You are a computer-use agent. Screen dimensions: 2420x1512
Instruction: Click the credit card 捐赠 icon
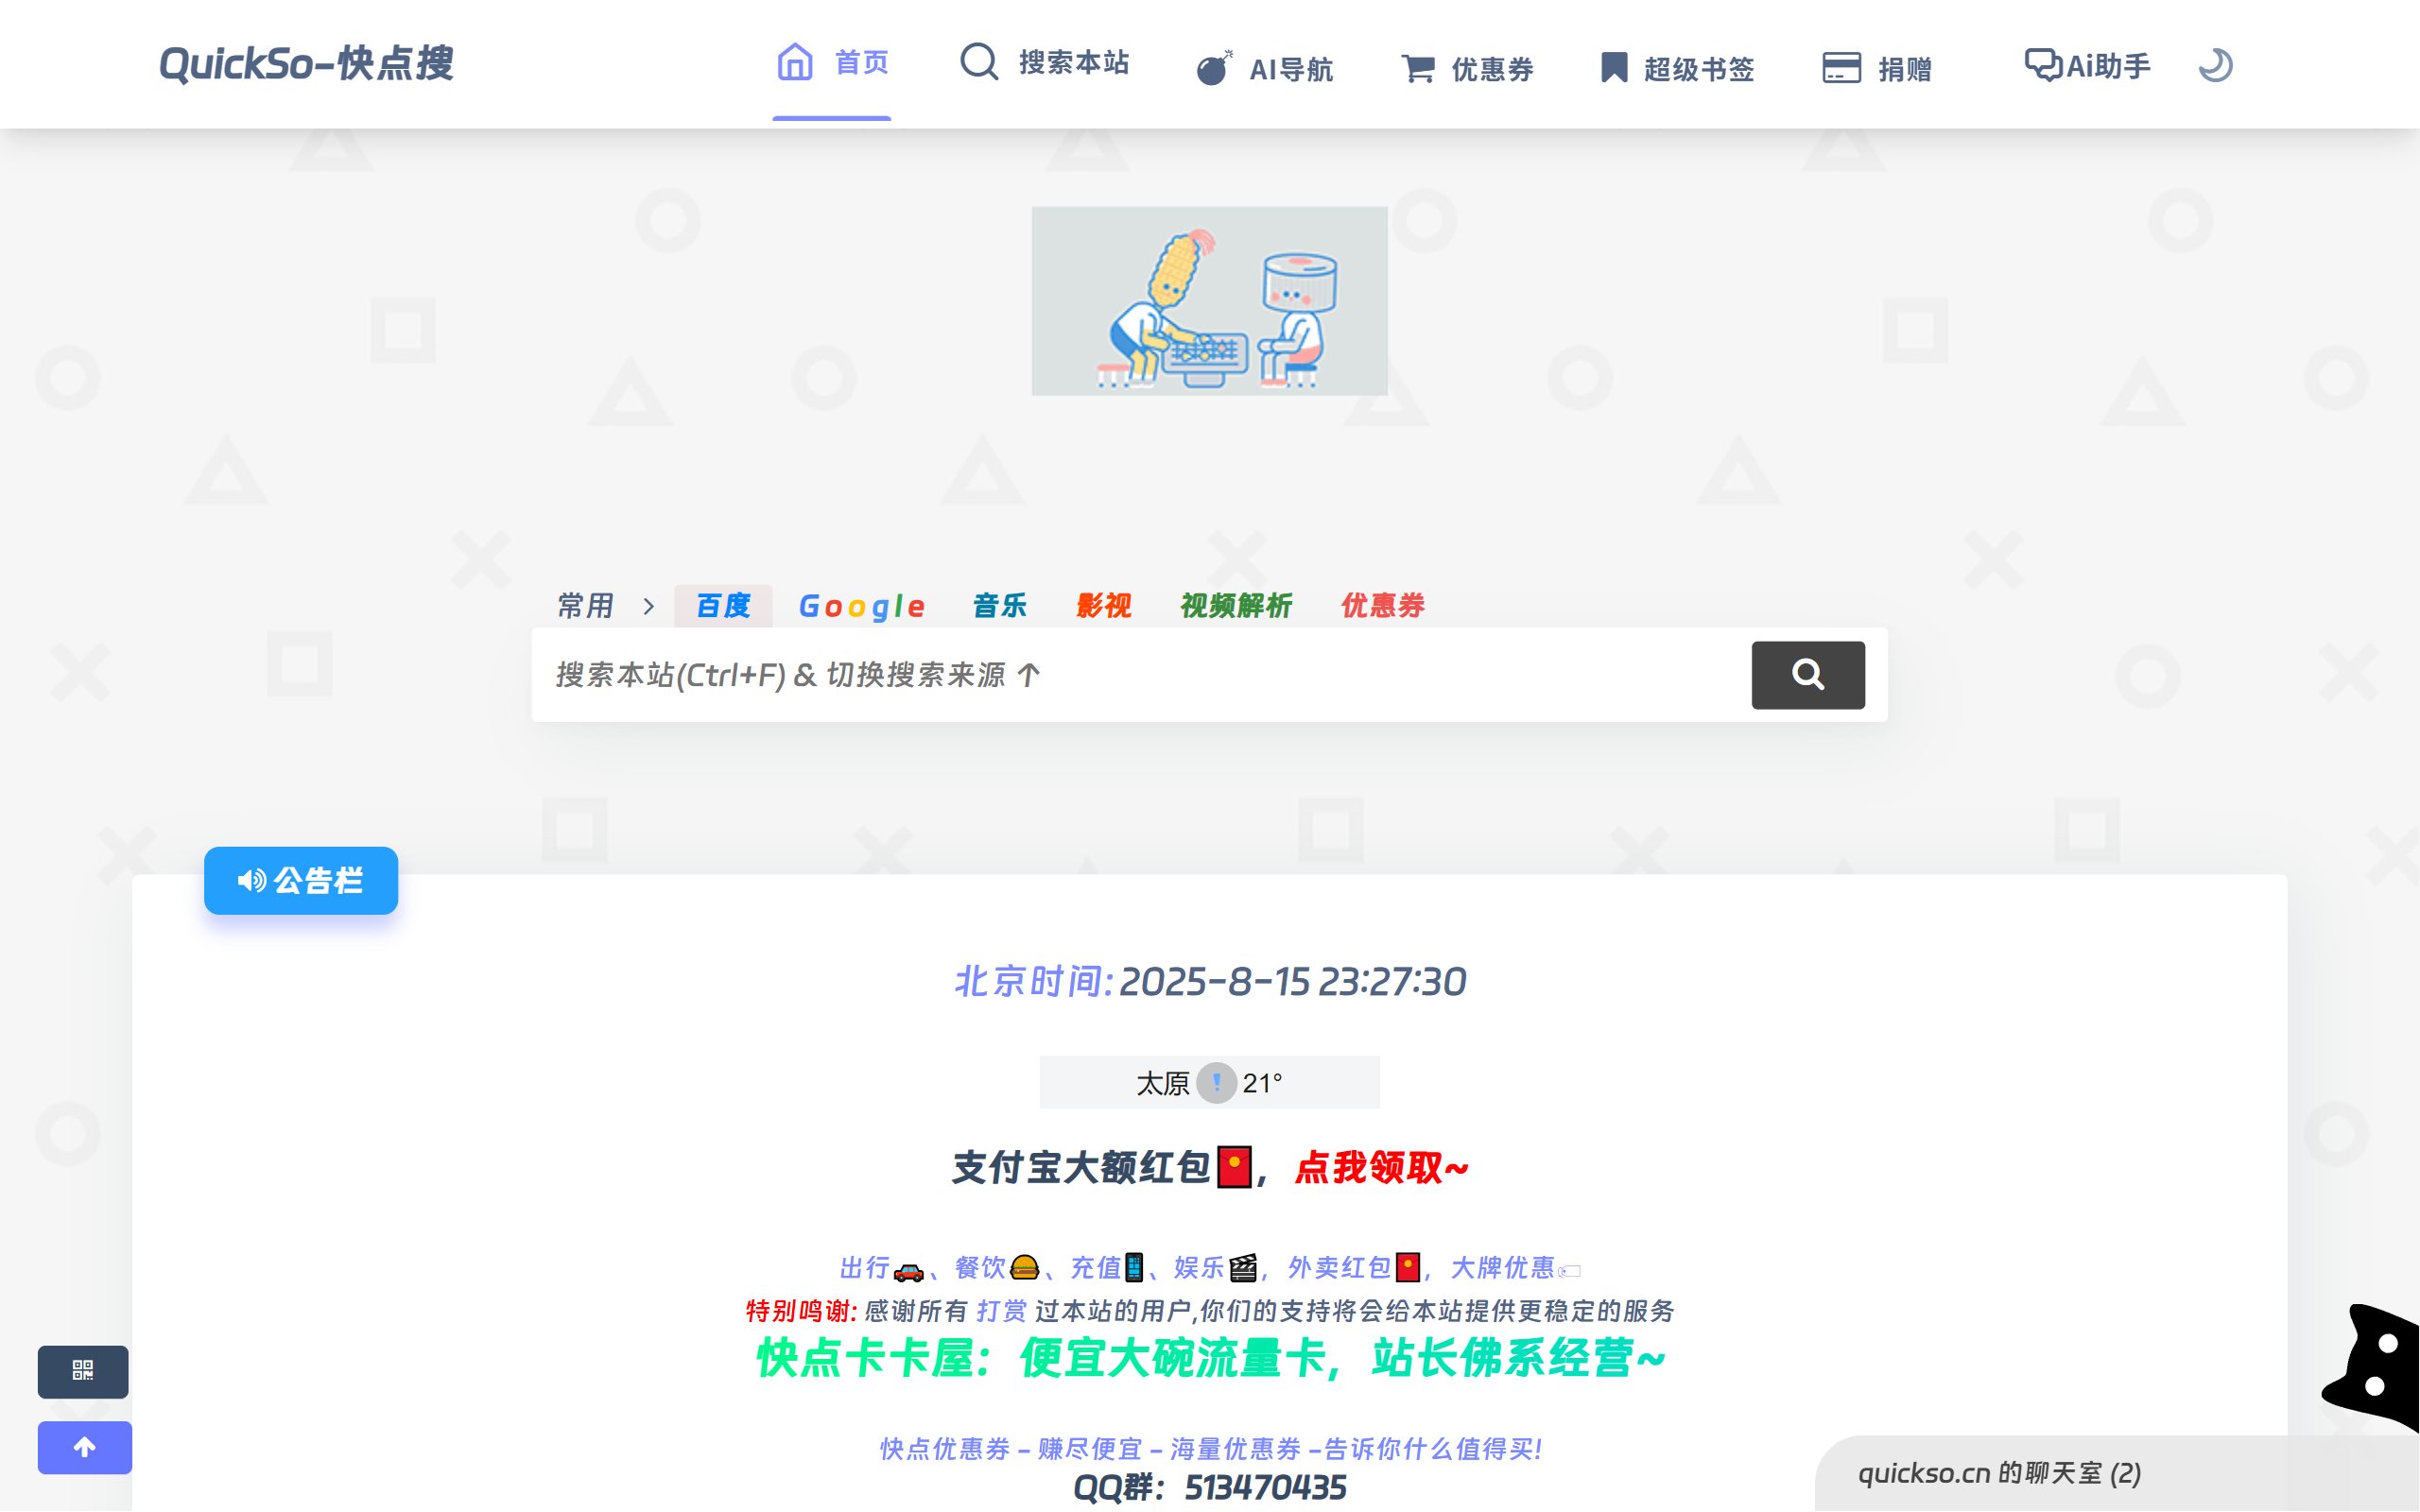1841,69
